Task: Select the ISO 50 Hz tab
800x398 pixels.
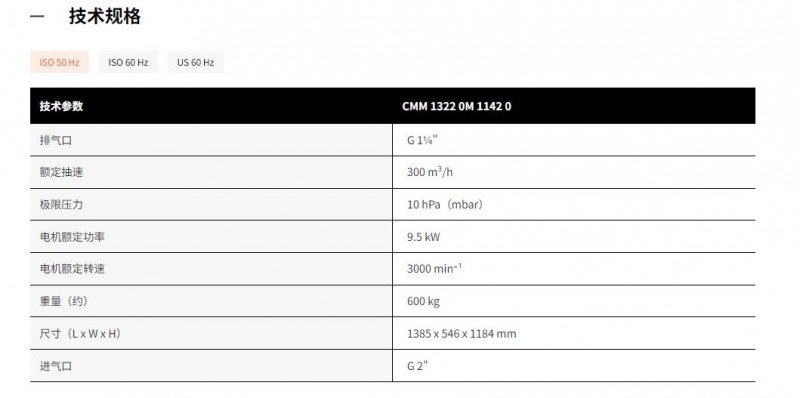Action: (59, 62)
